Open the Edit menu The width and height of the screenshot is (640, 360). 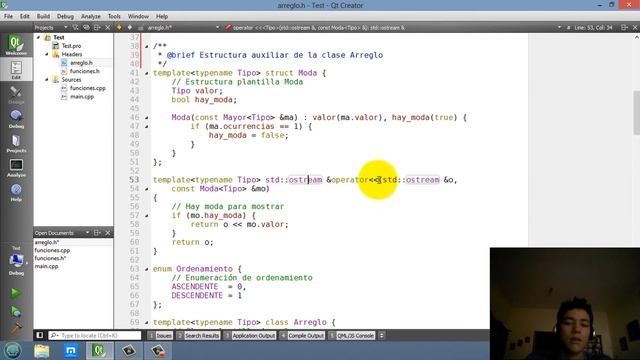pyautogui.click(x=24, y=16)
